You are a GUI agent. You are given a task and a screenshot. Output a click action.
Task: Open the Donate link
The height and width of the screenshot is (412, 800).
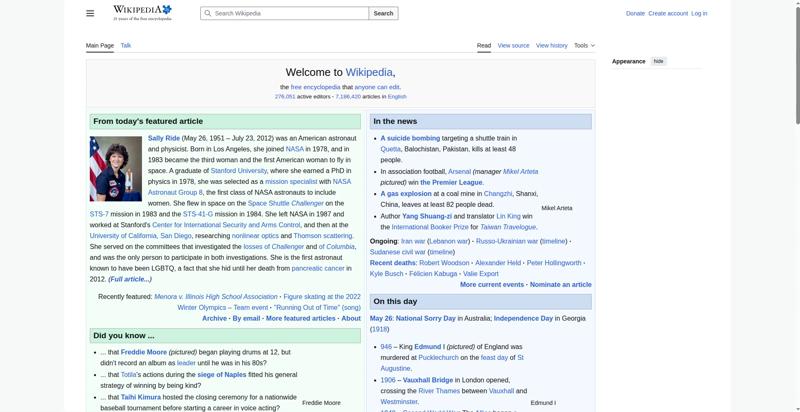(635, 13)
